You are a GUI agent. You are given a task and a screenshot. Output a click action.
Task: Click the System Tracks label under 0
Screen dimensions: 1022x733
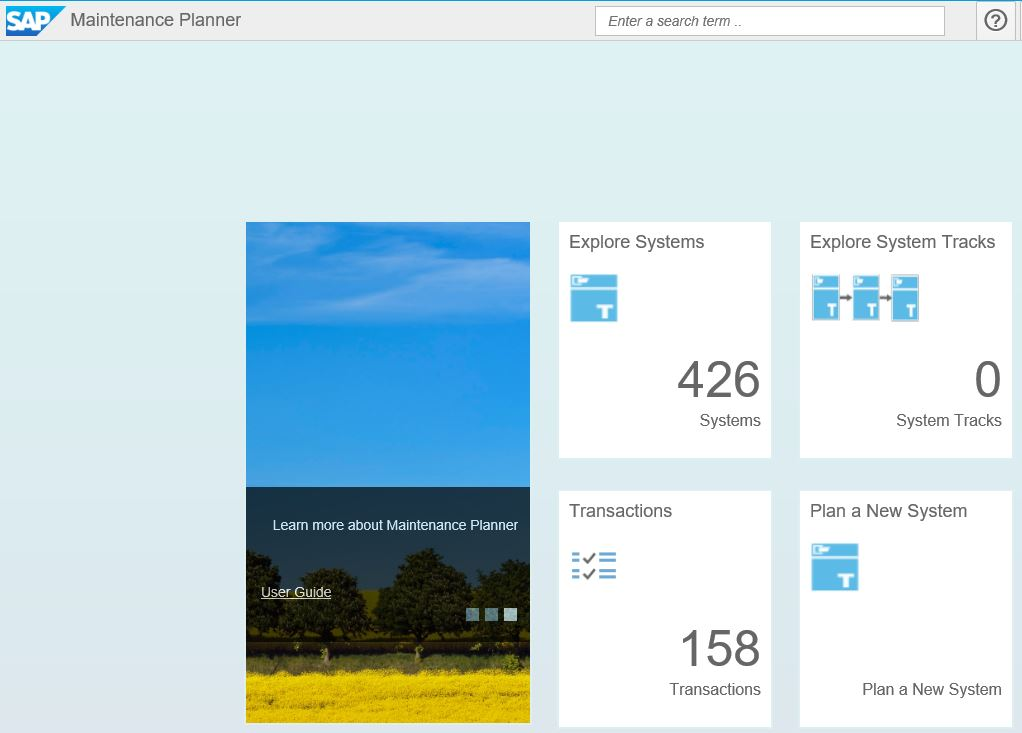(x=948, y=420)
